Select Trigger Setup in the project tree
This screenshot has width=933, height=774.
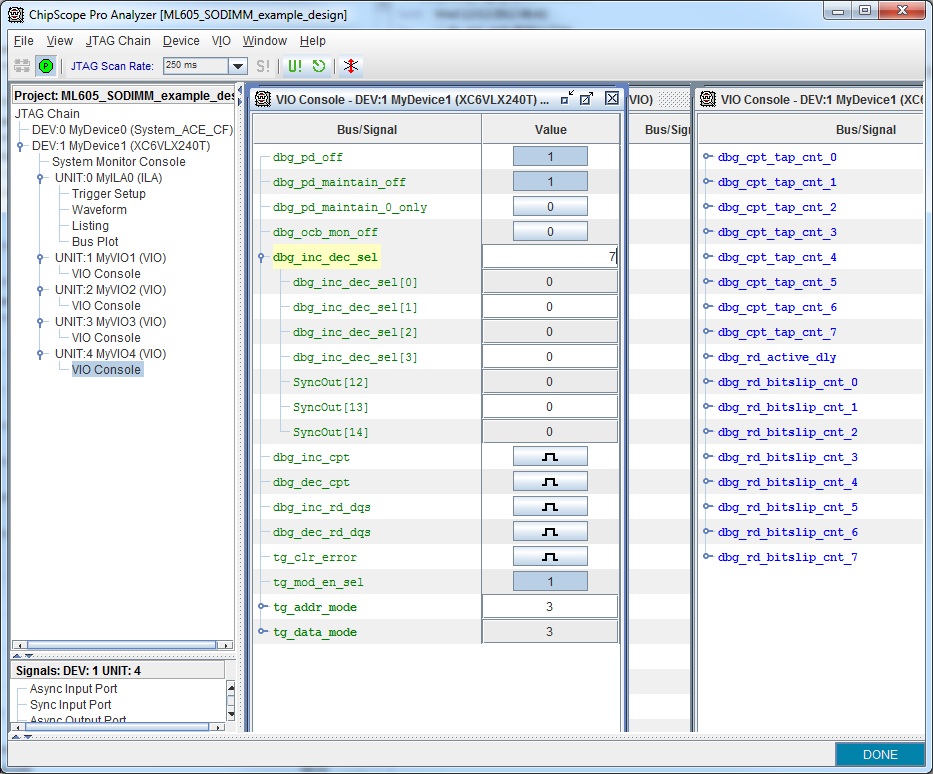[x=108, y=194]
